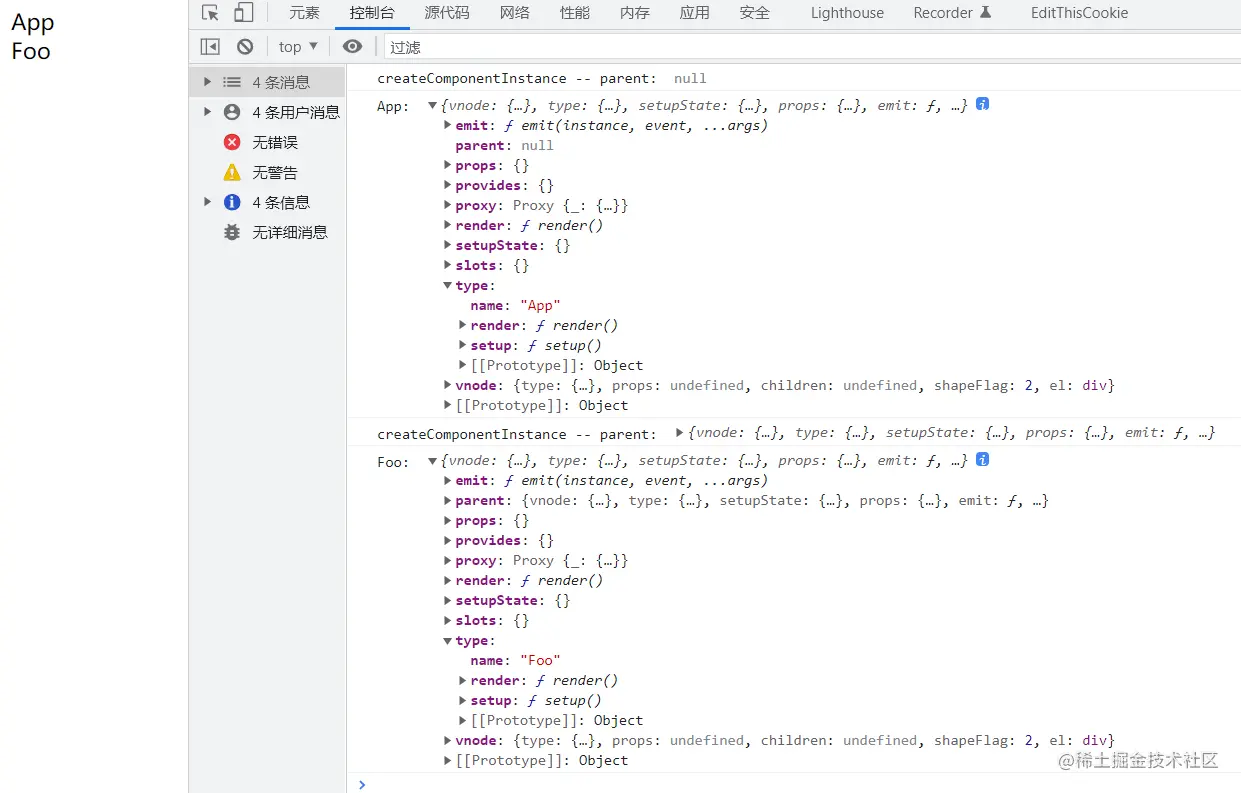The image size is (1241, 793).
Task: Toggle the device toolbar icon
Action: (x=243, y=13)
